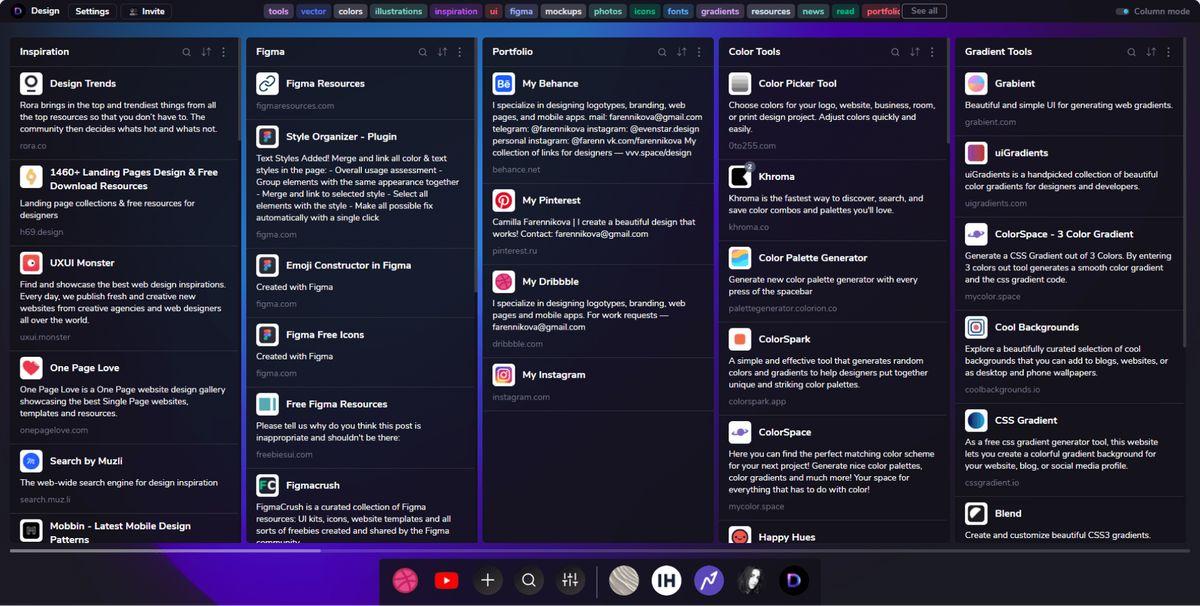Sort the Gradient Tools column
1200x606 pixels.
pyautogui.click(x=1151, y=52)
